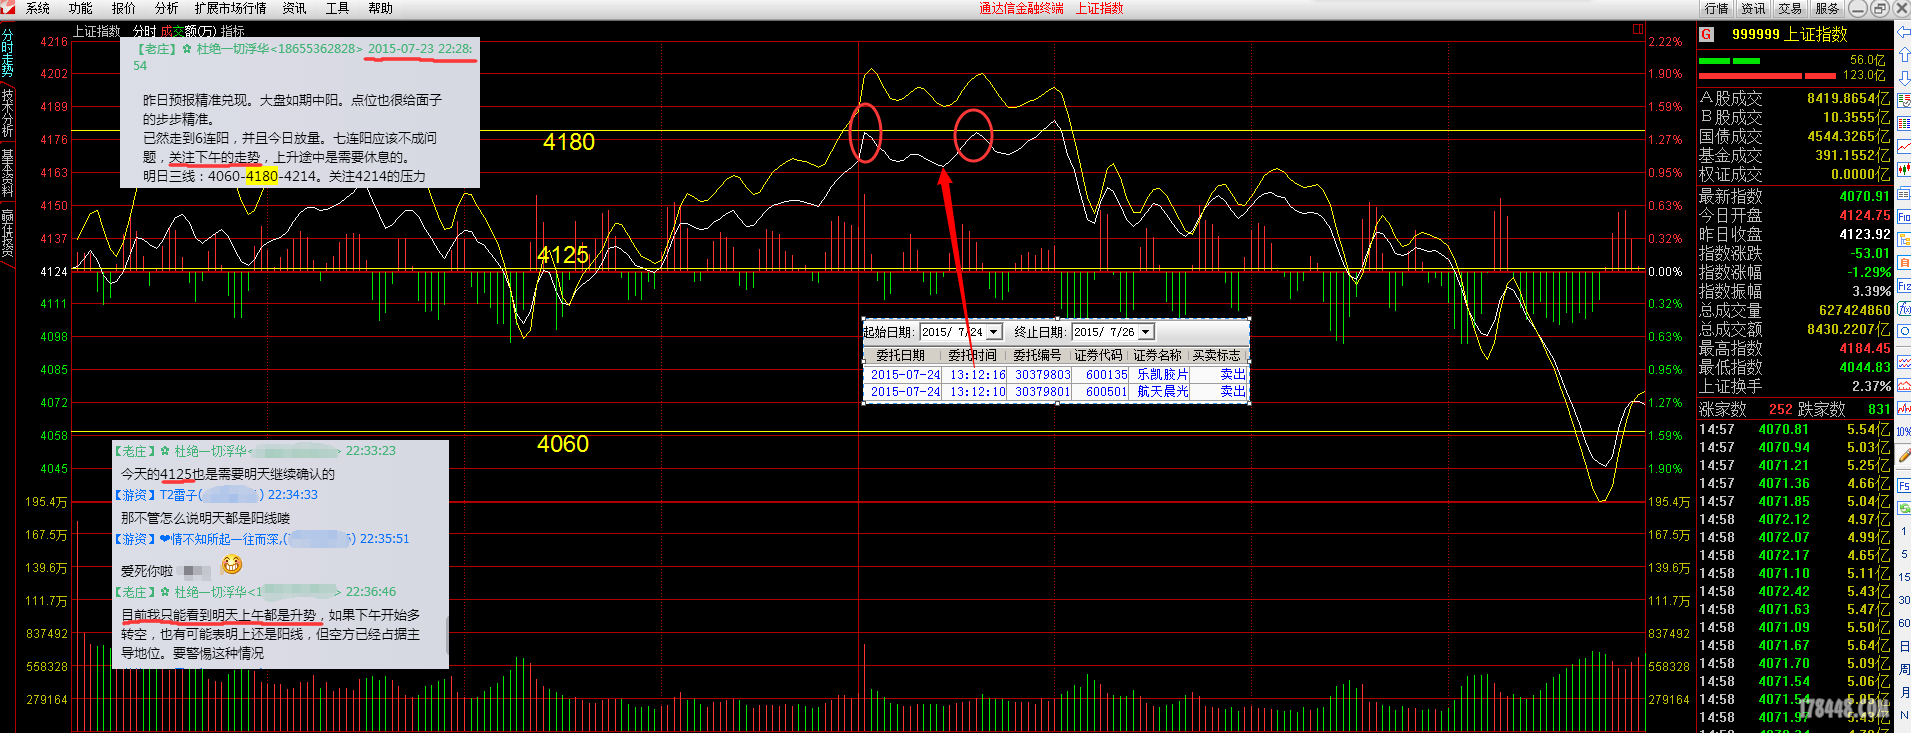Switch to the 分时走势 side tab
The image size is (1911, 733).
point(7,54)
